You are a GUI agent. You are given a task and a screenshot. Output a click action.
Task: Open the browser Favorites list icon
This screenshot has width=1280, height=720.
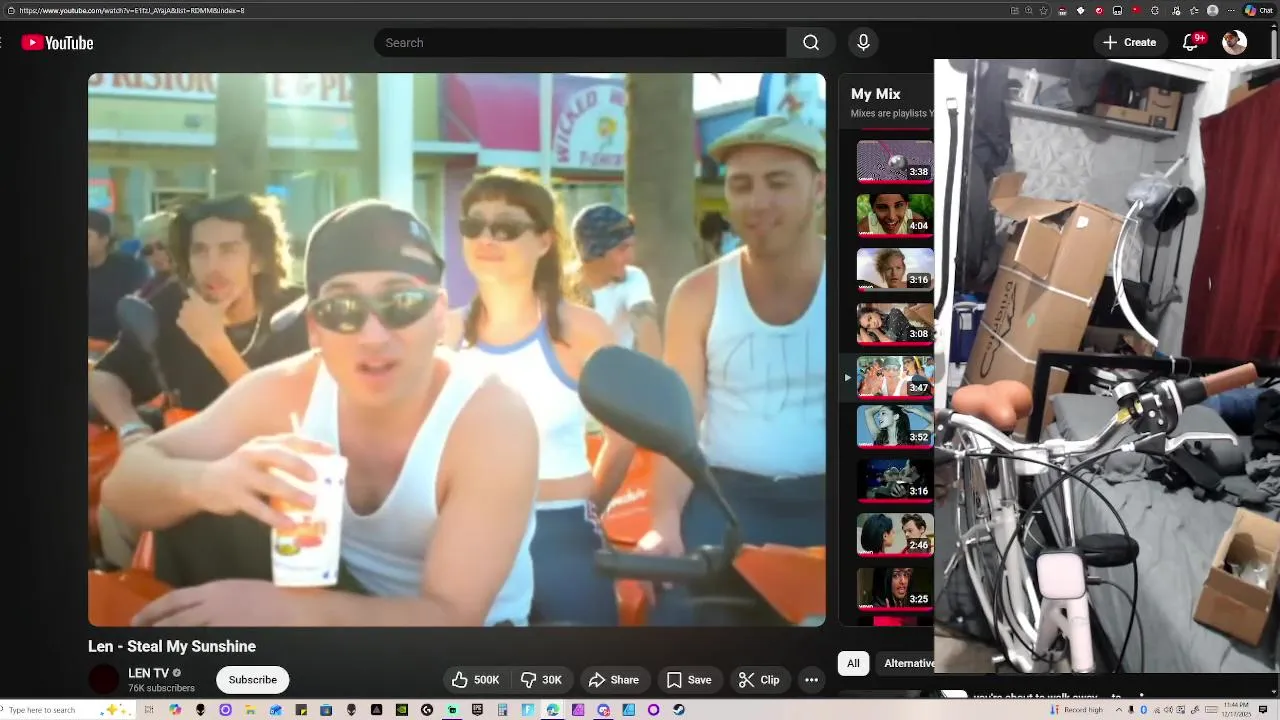(1194, 10)
